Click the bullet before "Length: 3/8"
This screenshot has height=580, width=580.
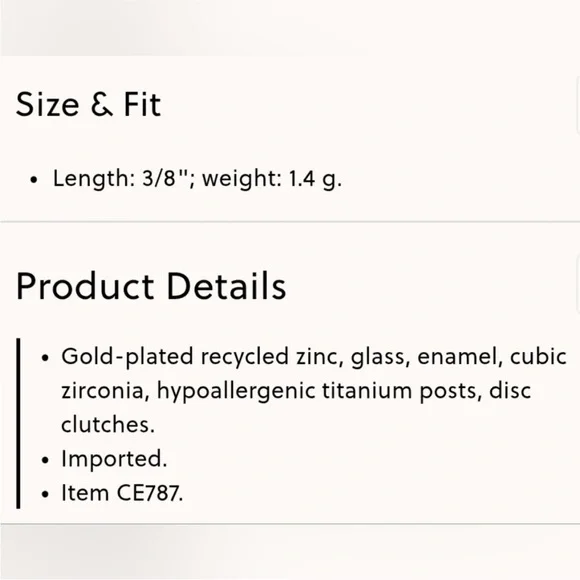click(x=34, y=180)
